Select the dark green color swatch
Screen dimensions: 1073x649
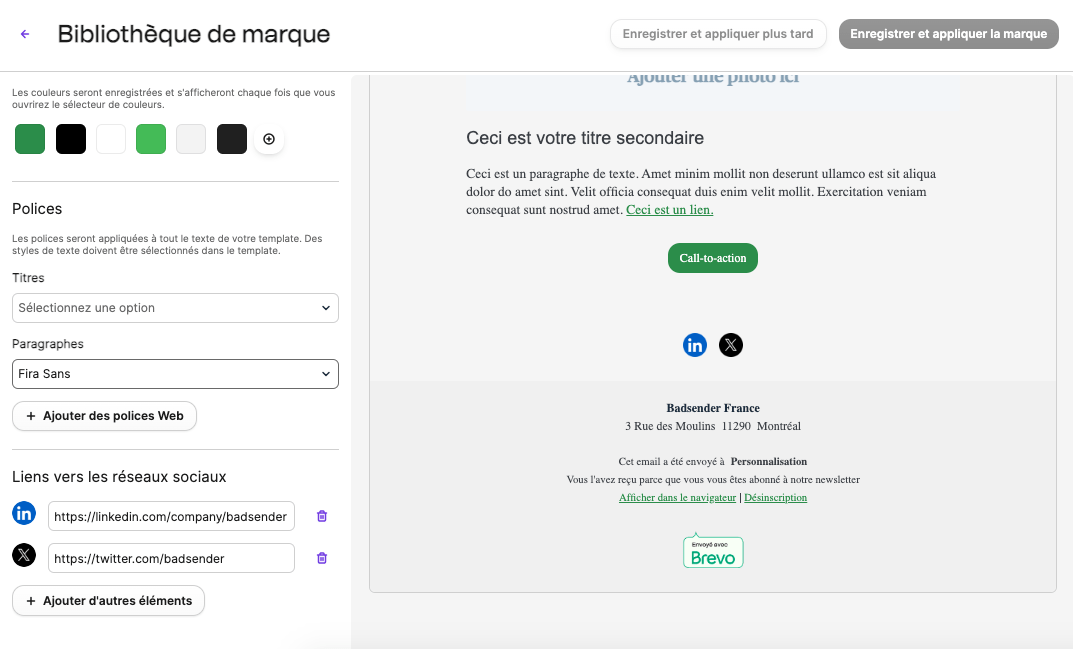[30, 139]
